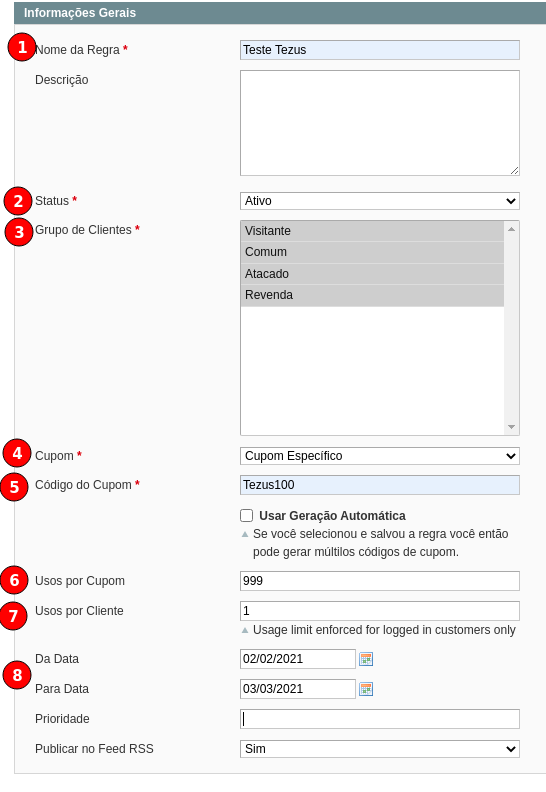This screenshot has width=546, height=792.
Task: Select Atacado in the customer group list
Action: pyautogui.click(x=373, y=274)
